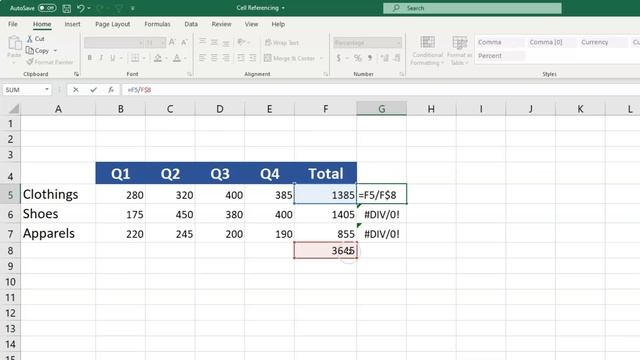Click the Center alignment icon
This screenshot has height=360, width=640.
tap(214, 58)
